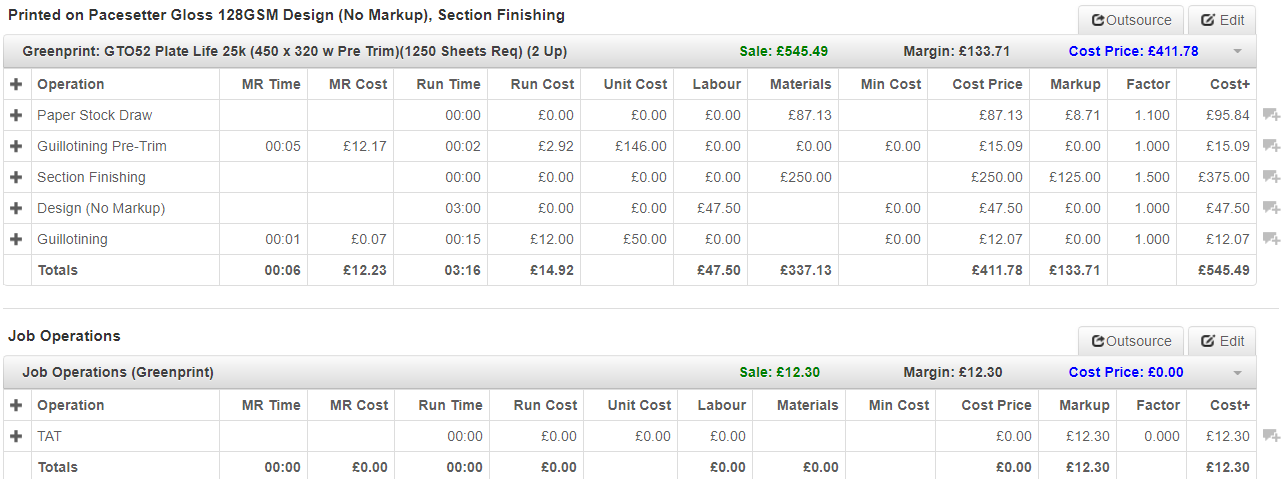Add comment on Guillotining Pre-Trim row
Image resolution: width=1287 pixels, height=479 pixels.
[1271, 147]
